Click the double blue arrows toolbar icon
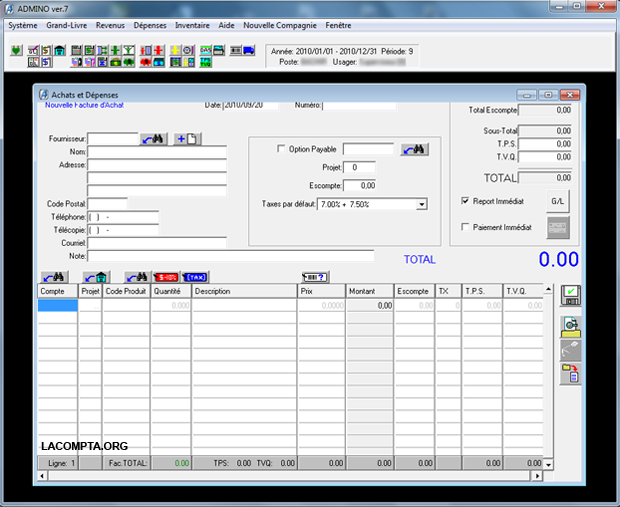 click(102, 50)
